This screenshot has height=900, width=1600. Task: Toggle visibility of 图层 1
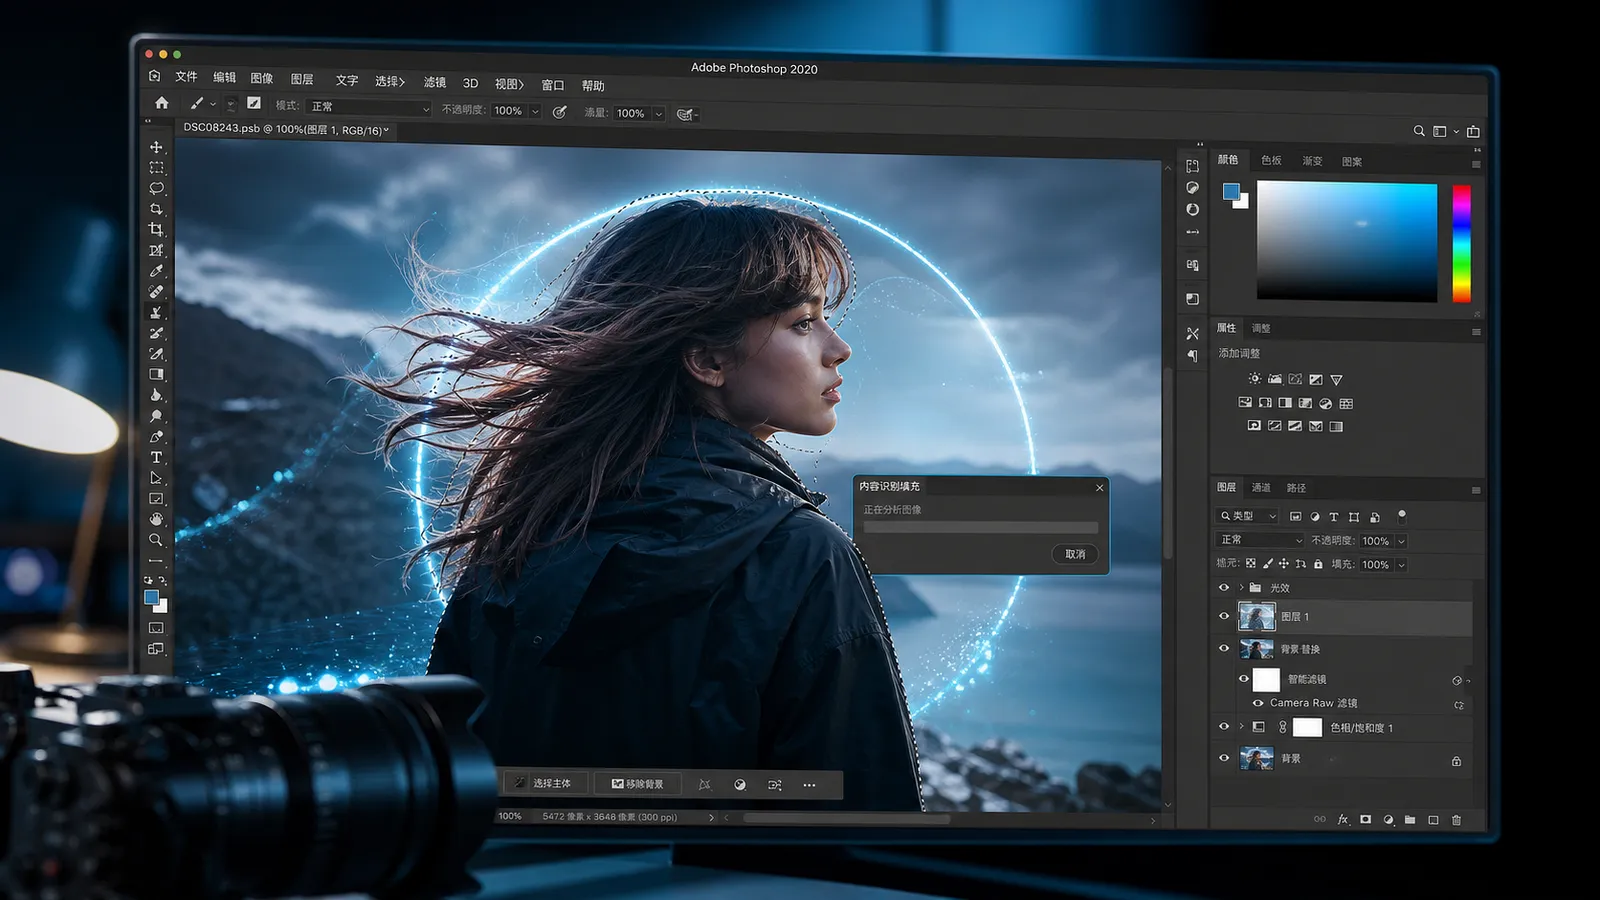[1224, 616]
